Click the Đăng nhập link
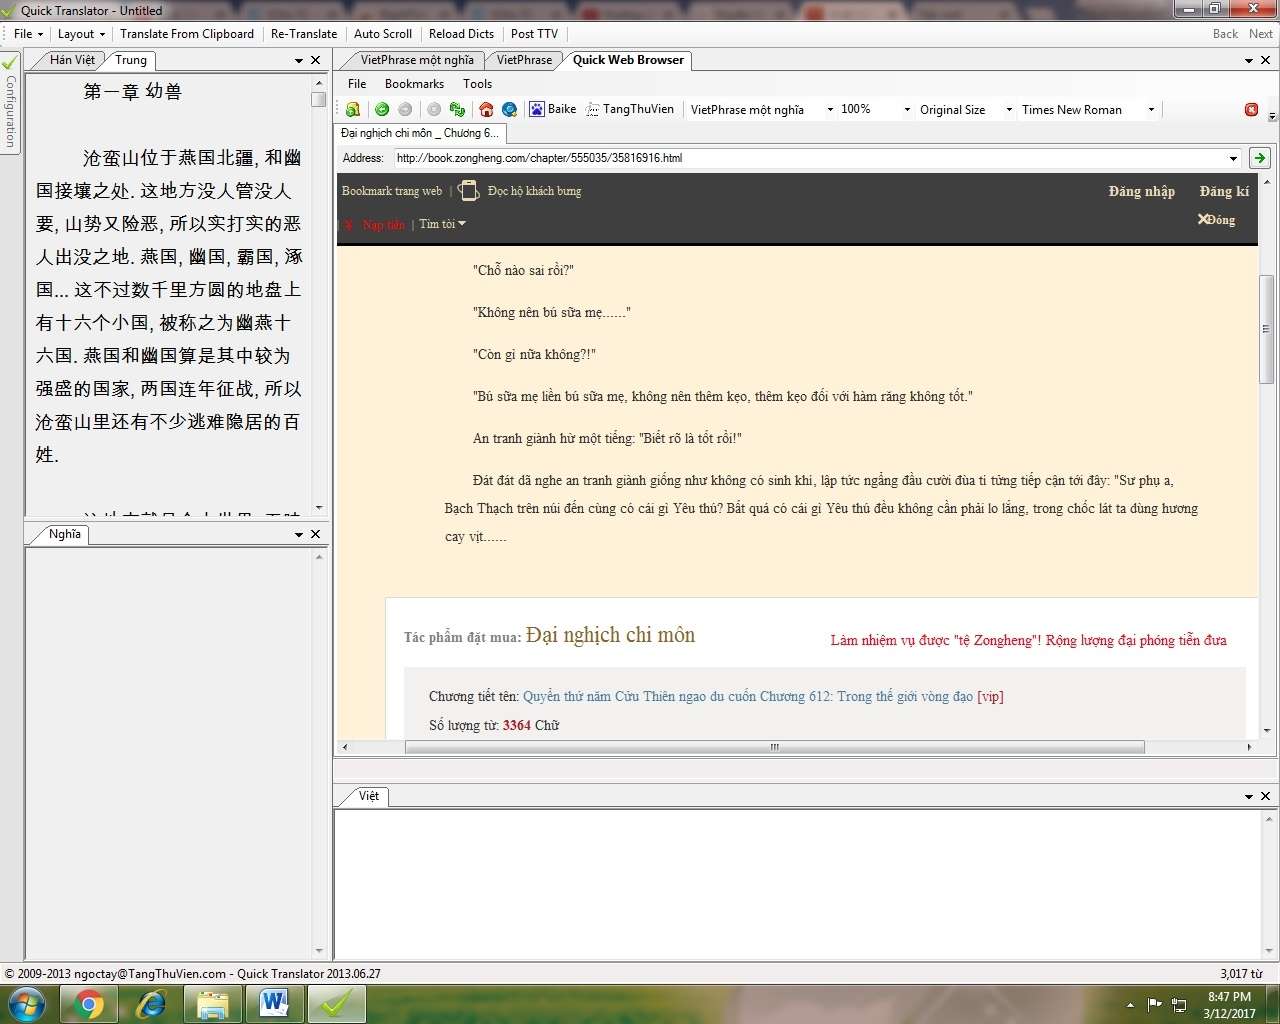Image resolution: width=1280 pixels, height=1024 pixels. tap(1141, 191)
